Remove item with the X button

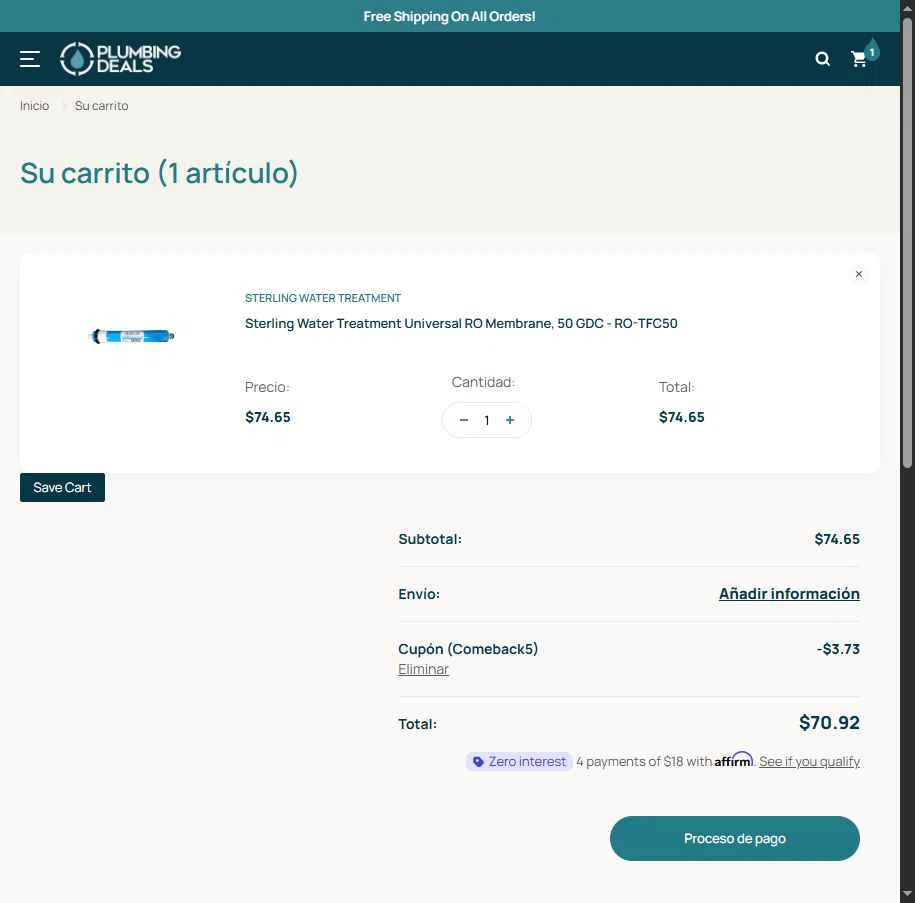[858, 274]
